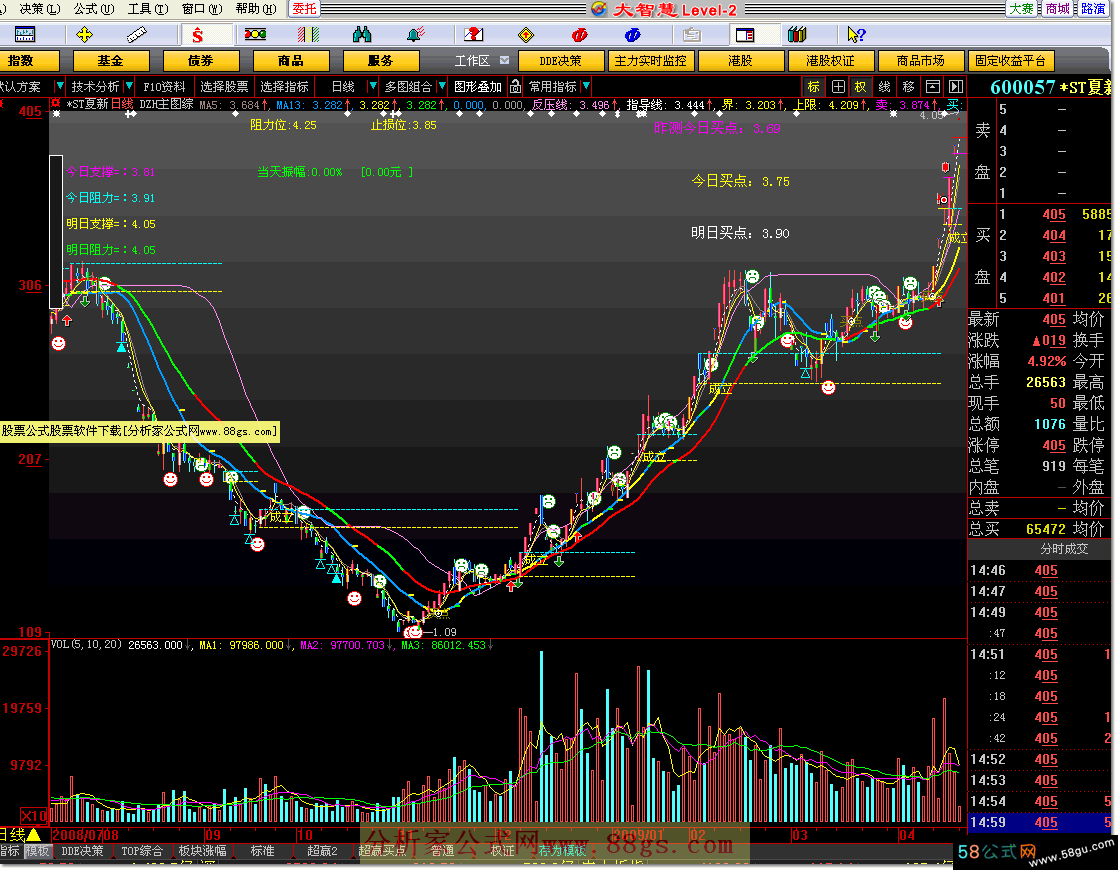Click the 港股 button
Viewport: 1118px width, 870px height.
(740, 61)
